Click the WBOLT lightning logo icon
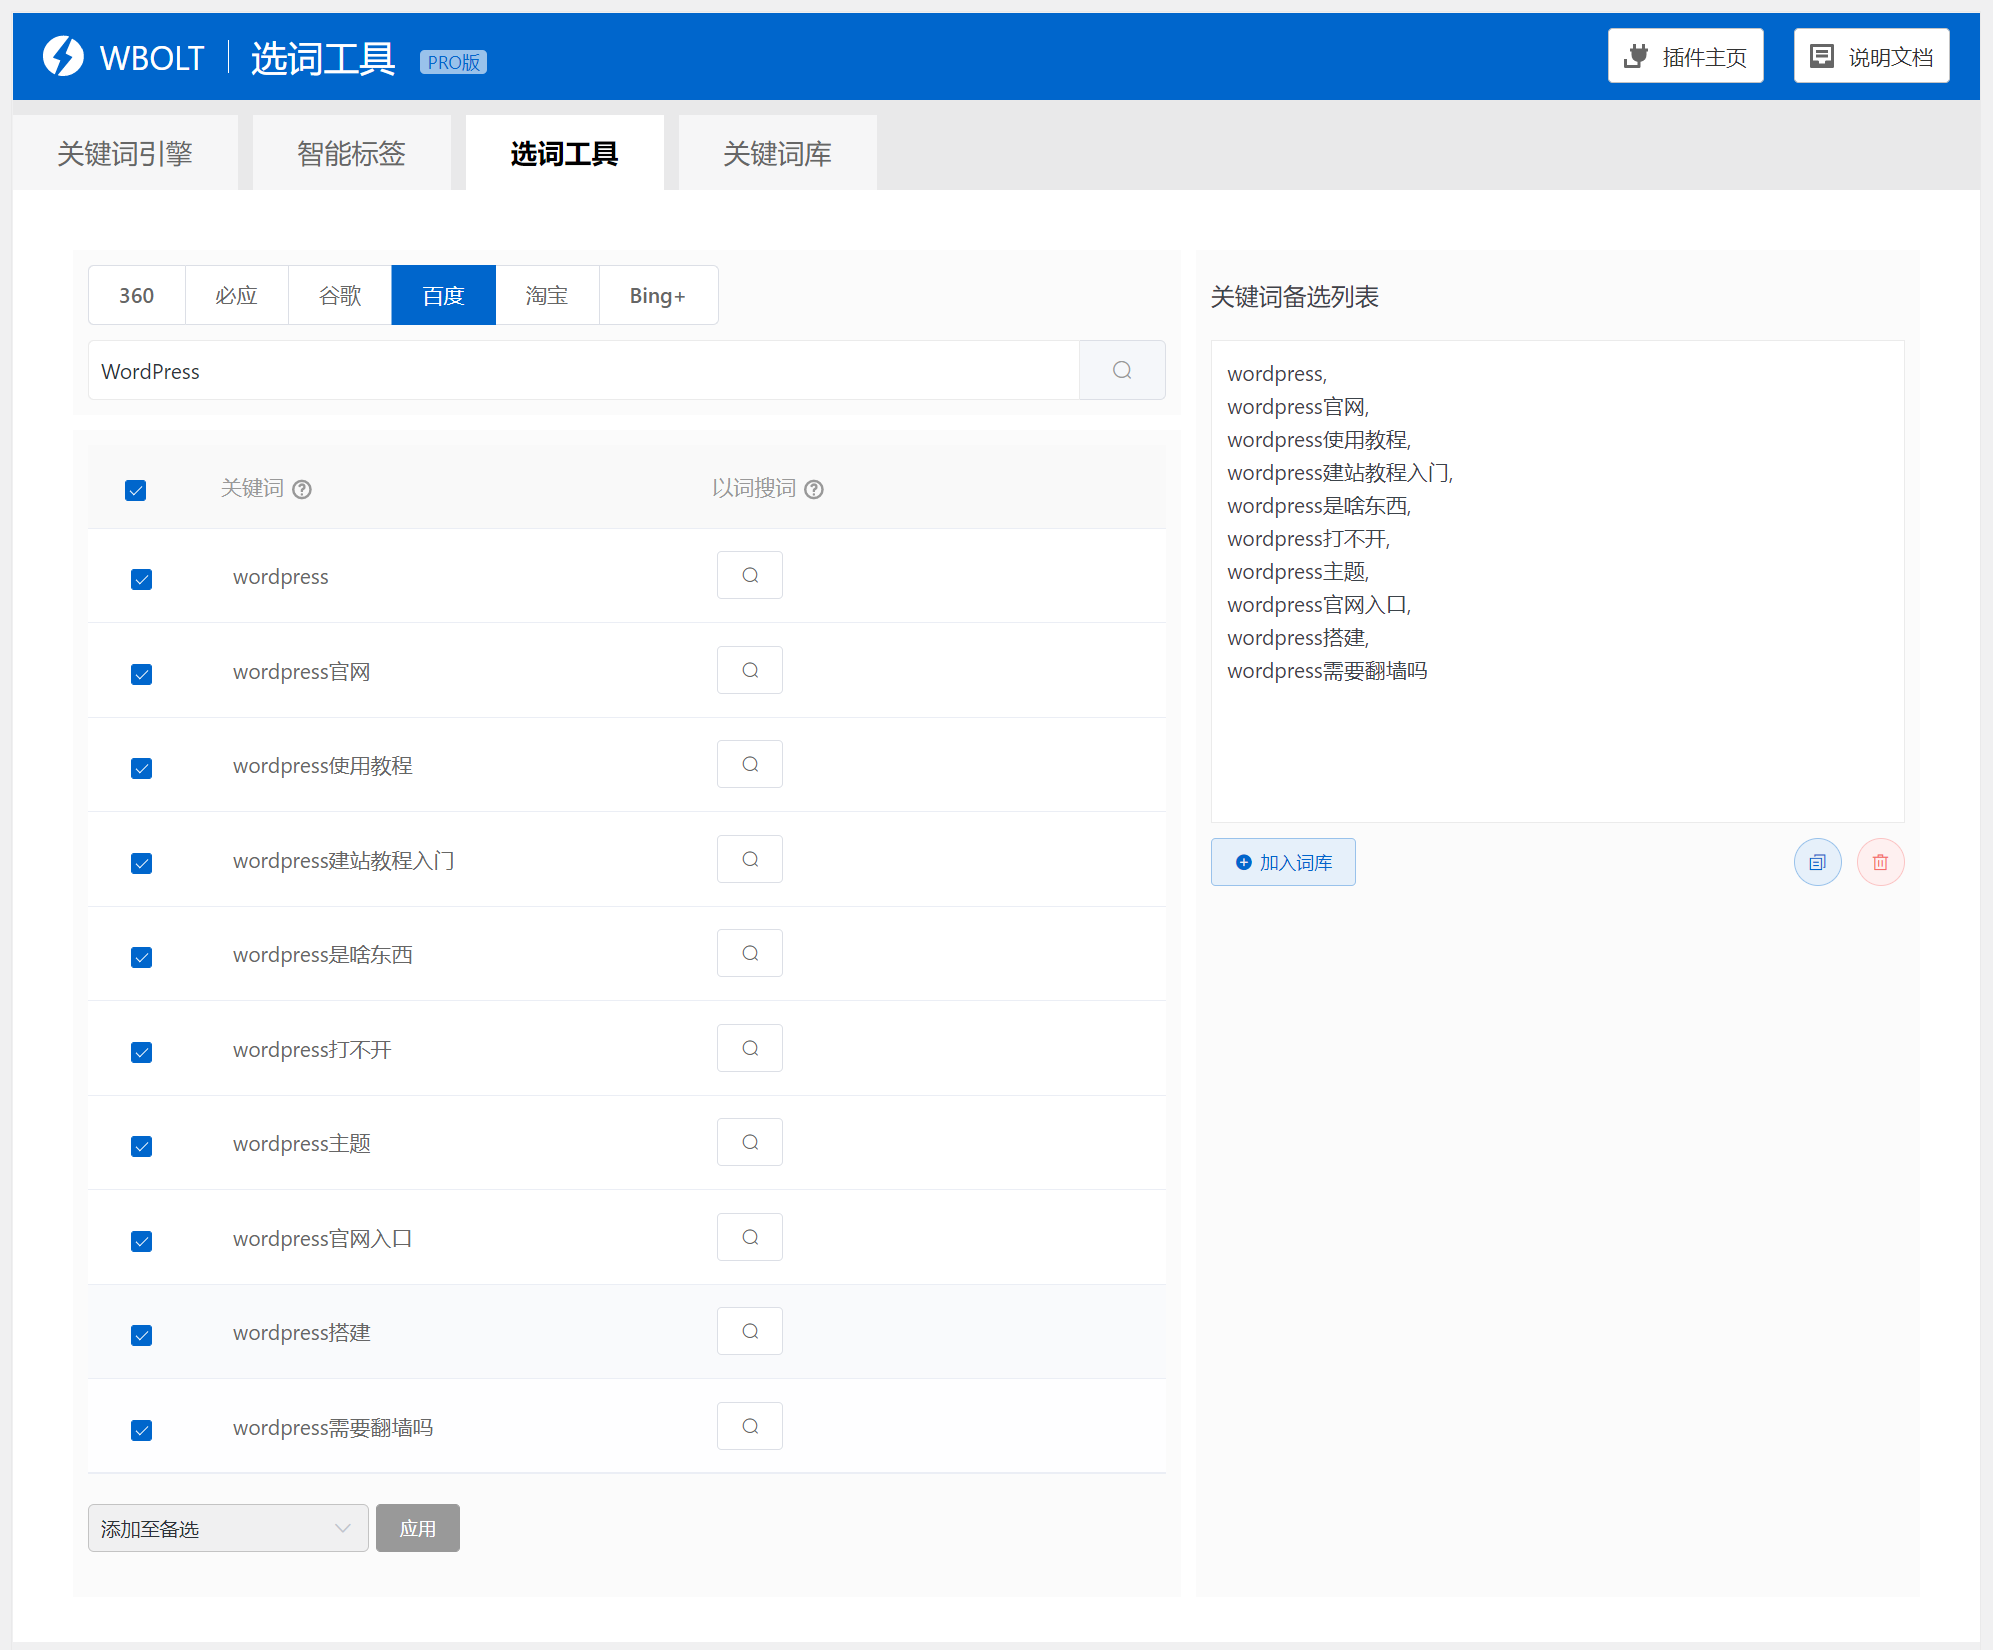The image size is (1993, 1650). (63, 57)
